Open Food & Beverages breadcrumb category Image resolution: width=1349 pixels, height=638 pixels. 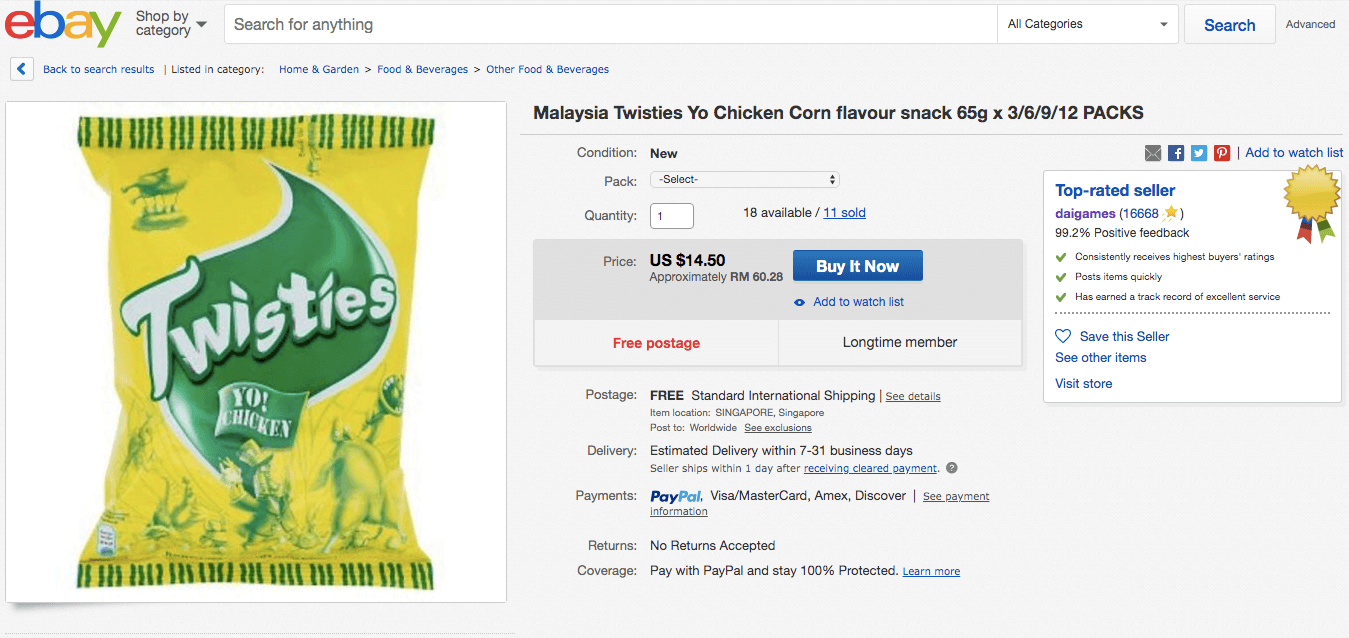(422, 70)
